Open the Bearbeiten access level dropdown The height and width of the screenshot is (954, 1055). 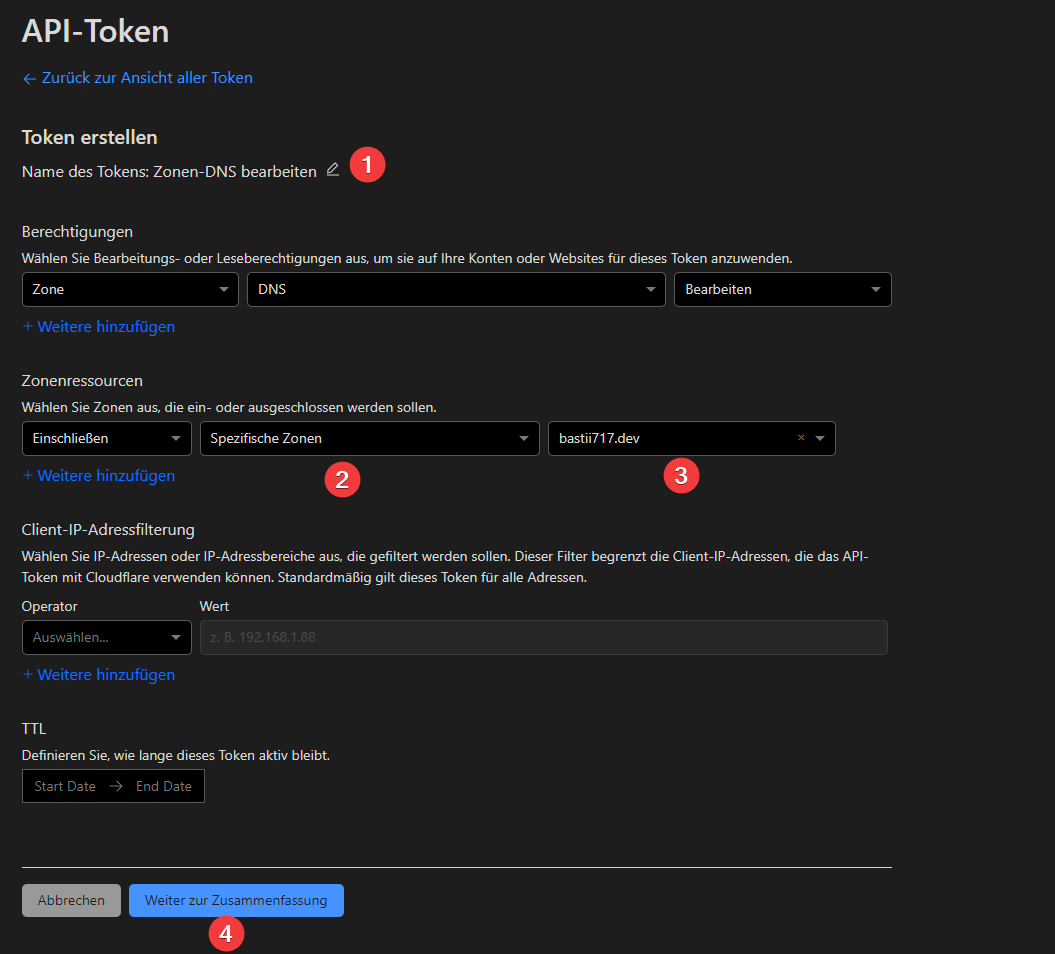click(782, 289)
